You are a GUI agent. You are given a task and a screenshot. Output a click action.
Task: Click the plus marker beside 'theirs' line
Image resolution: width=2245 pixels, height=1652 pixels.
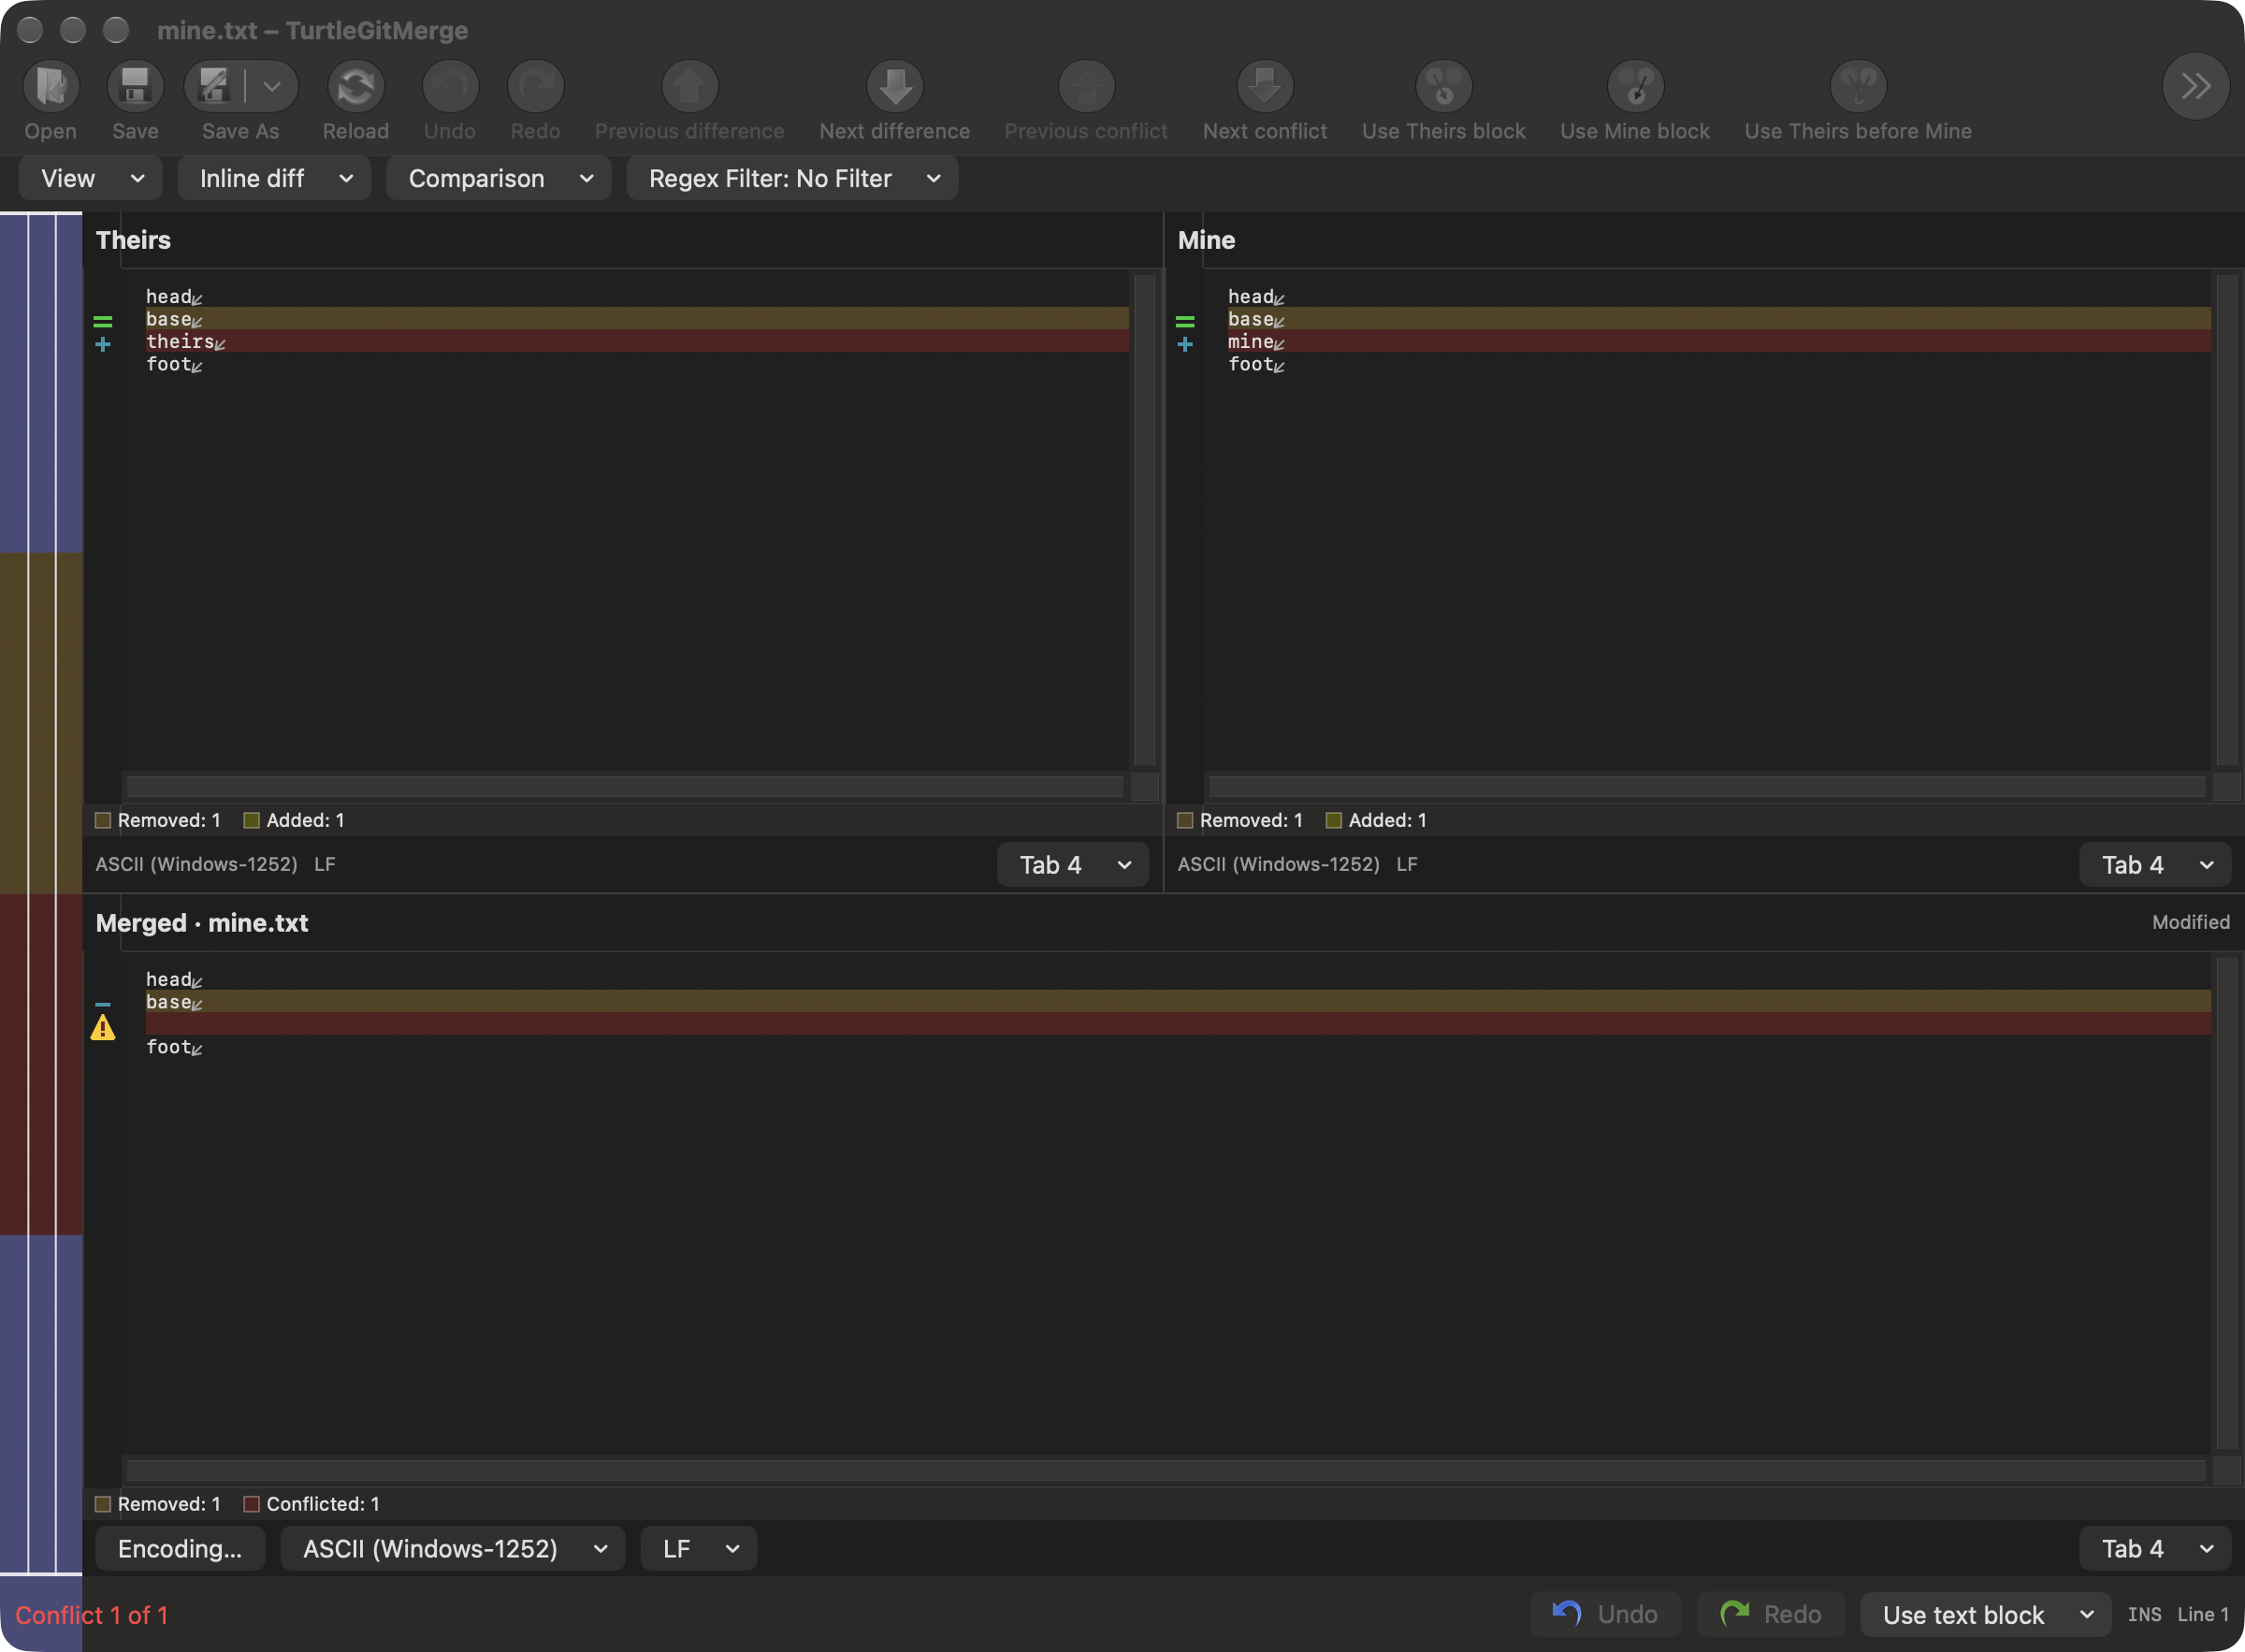(103, 344)
